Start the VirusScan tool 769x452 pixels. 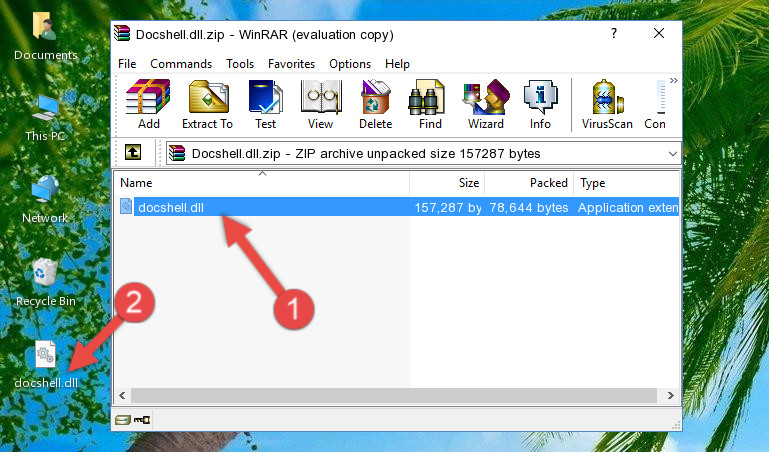[x=607, y=104]
